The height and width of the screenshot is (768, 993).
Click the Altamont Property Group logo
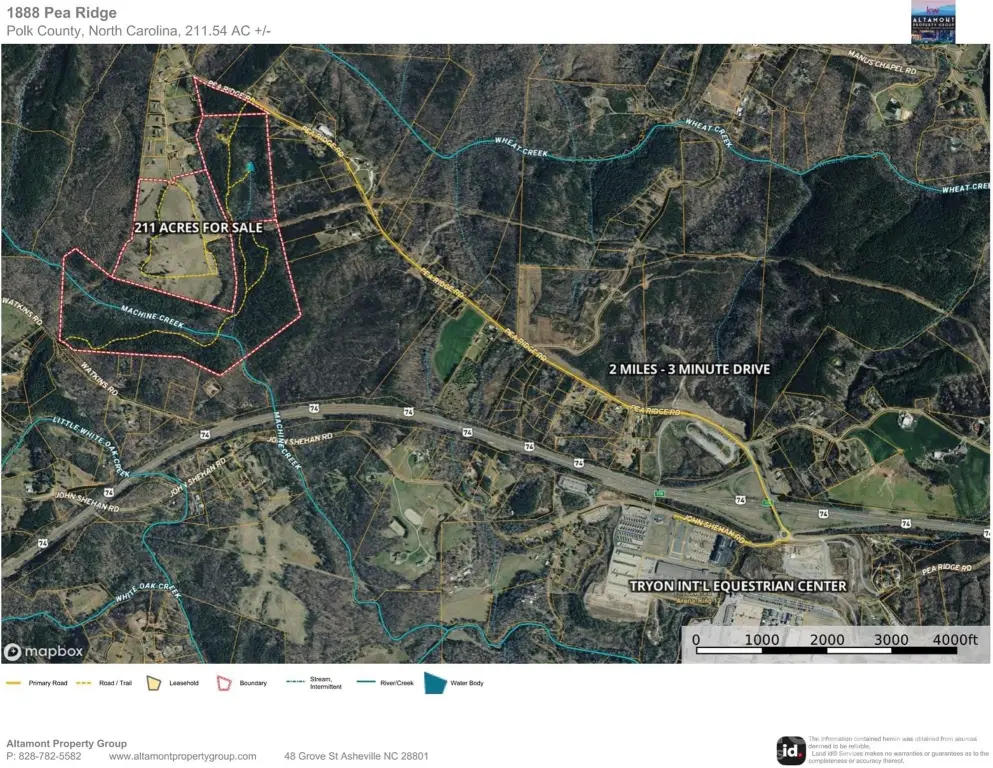(932, 22)
